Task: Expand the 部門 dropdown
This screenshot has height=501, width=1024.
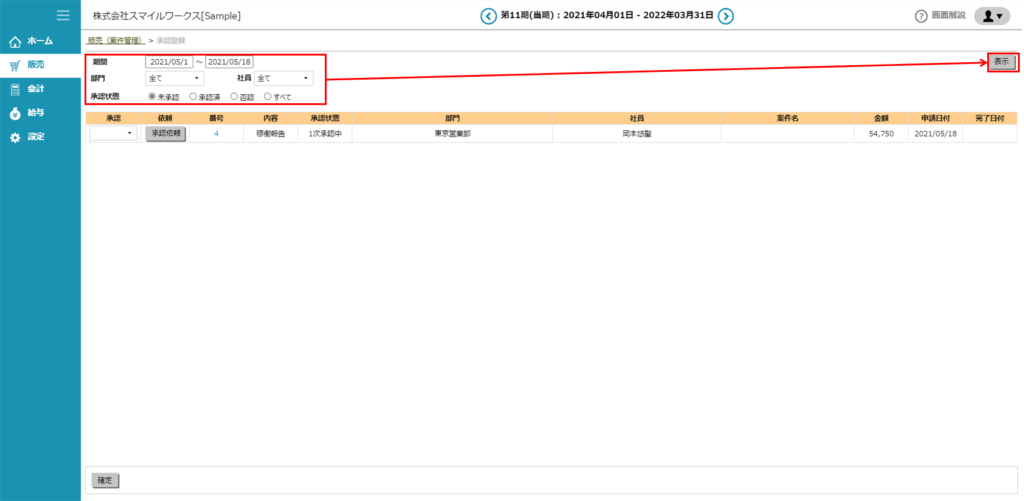Action: click(x=174, y=78)
